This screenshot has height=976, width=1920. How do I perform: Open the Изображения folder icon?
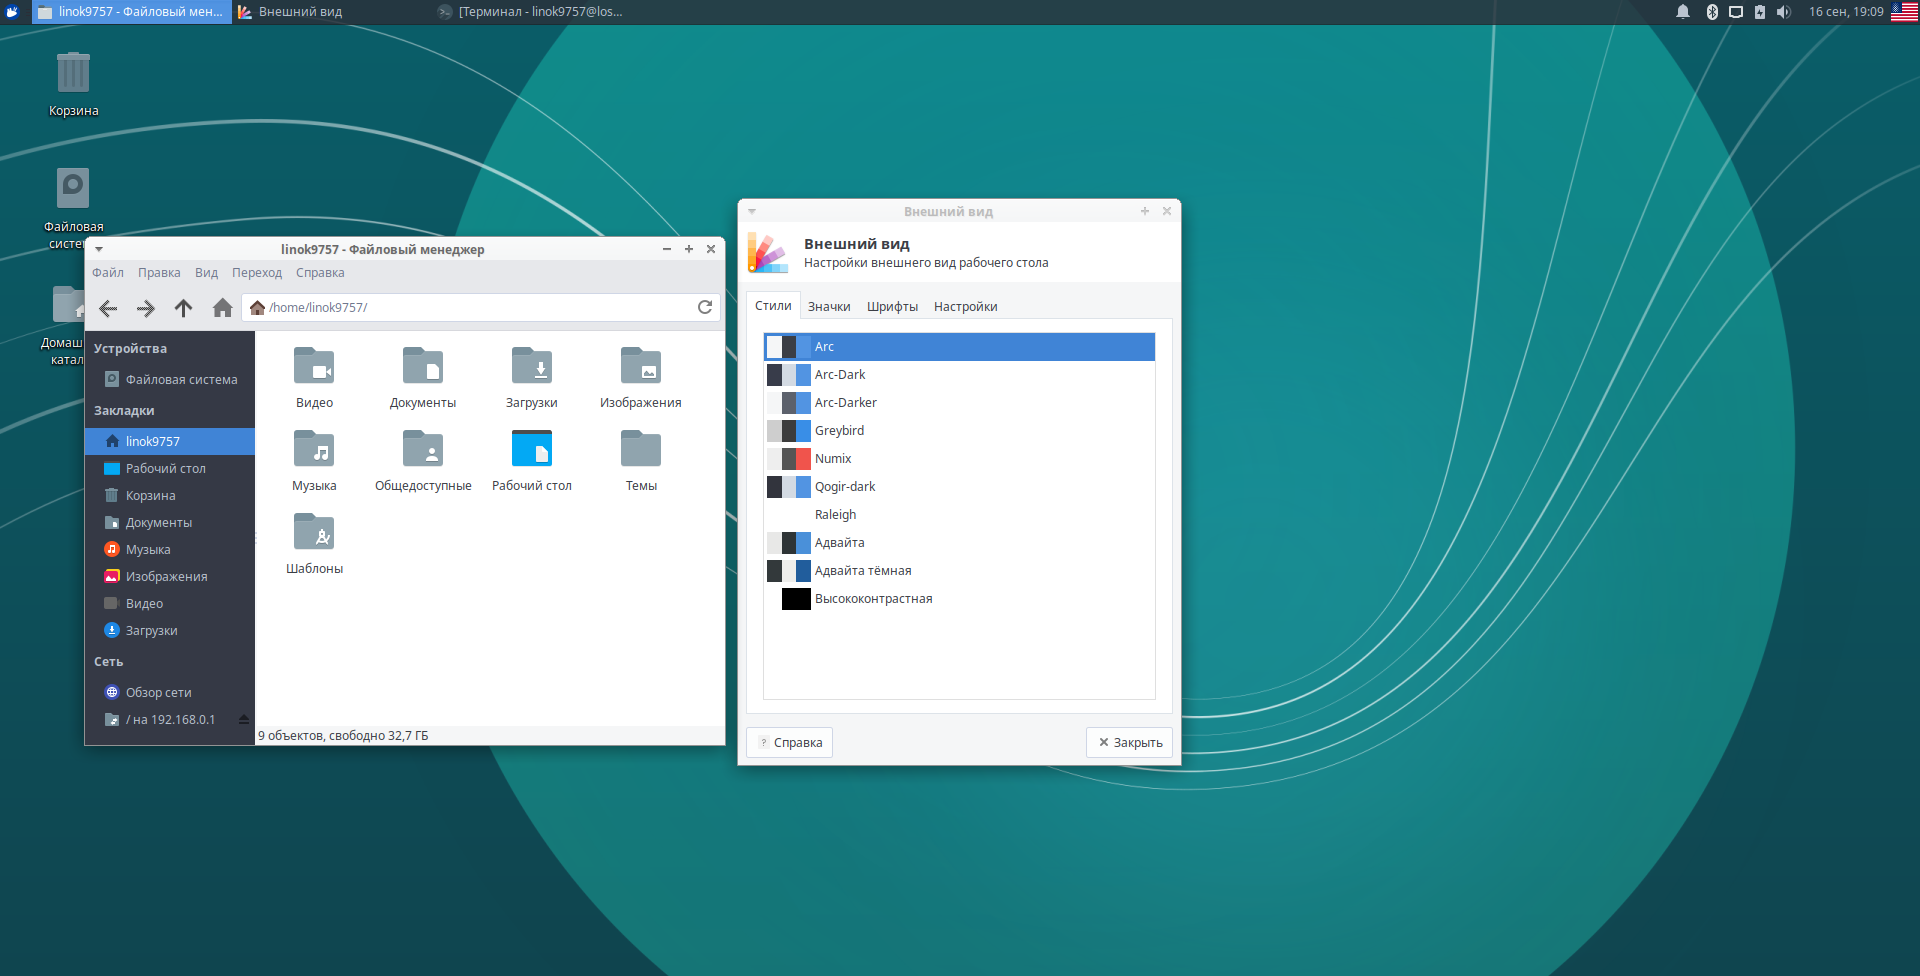(641, 366)
